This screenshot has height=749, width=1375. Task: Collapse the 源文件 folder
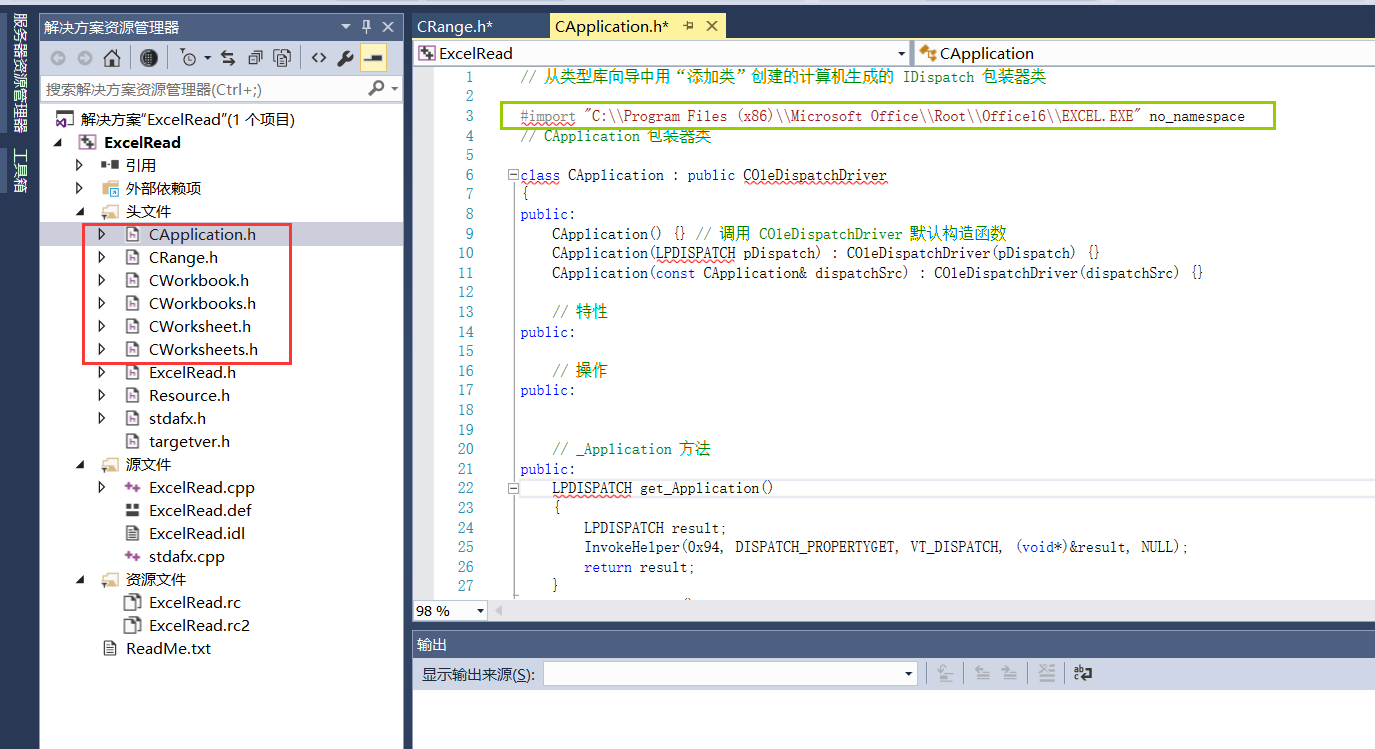[80, 464]
